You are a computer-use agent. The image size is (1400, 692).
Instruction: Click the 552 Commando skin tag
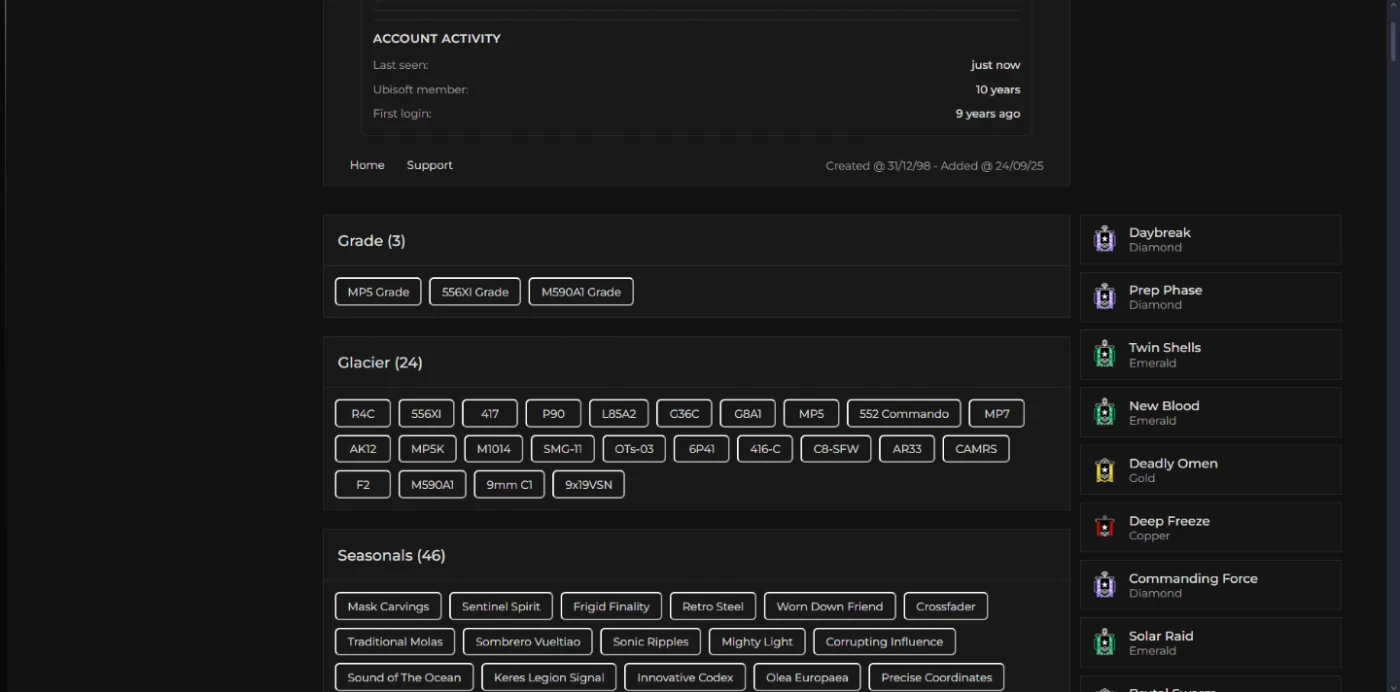(903, 414)
